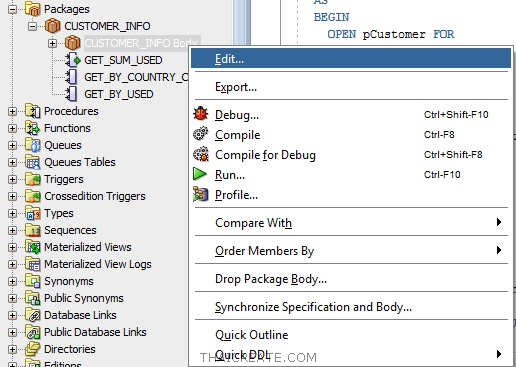Image resolution: width=516 pixels, height=367 pixels.
Task: Expand the Directories tree node
Action: (12, 349)
